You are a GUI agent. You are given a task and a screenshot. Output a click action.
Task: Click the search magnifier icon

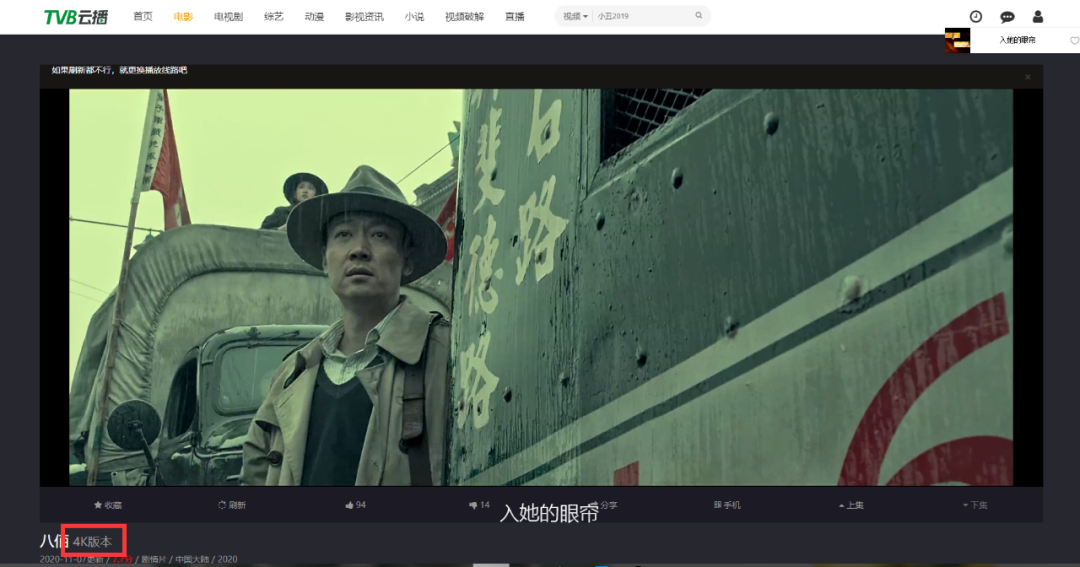point(698,17)
